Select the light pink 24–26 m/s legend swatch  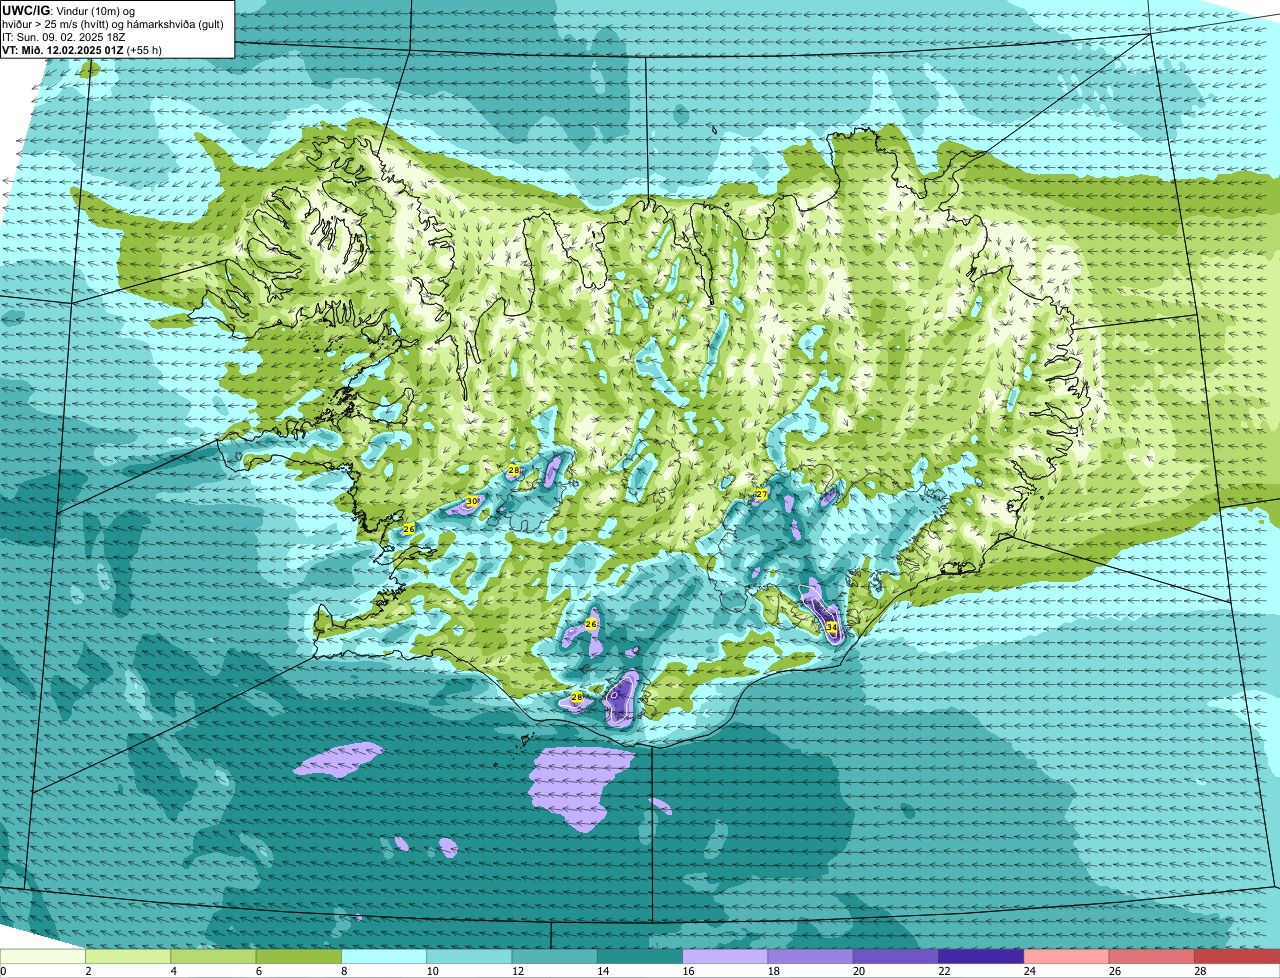1066,956
